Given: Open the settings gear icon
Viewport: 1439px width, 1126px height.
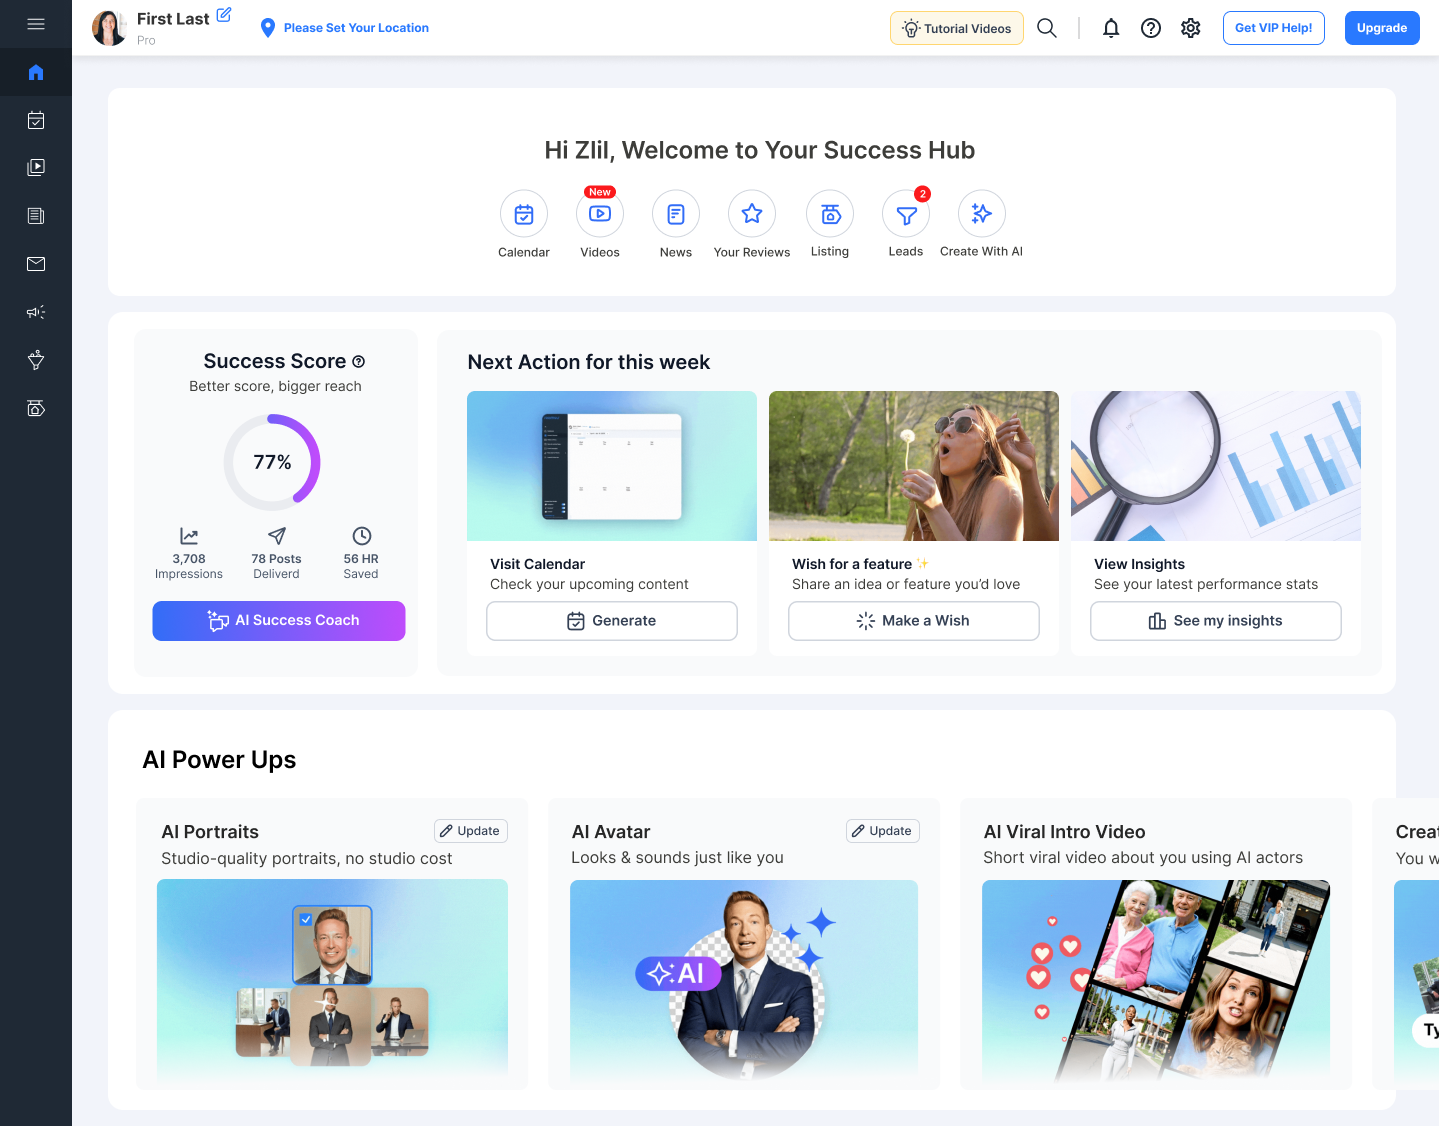Looking at the screenshot, I should tap(1191, 28).
